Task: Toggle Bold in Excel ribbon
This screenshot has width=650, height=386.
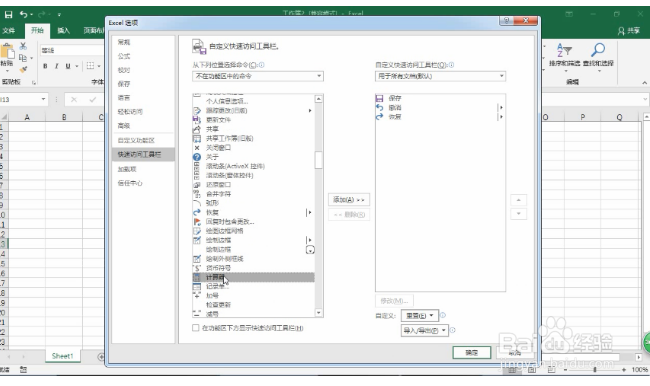Action: [45, 66]
